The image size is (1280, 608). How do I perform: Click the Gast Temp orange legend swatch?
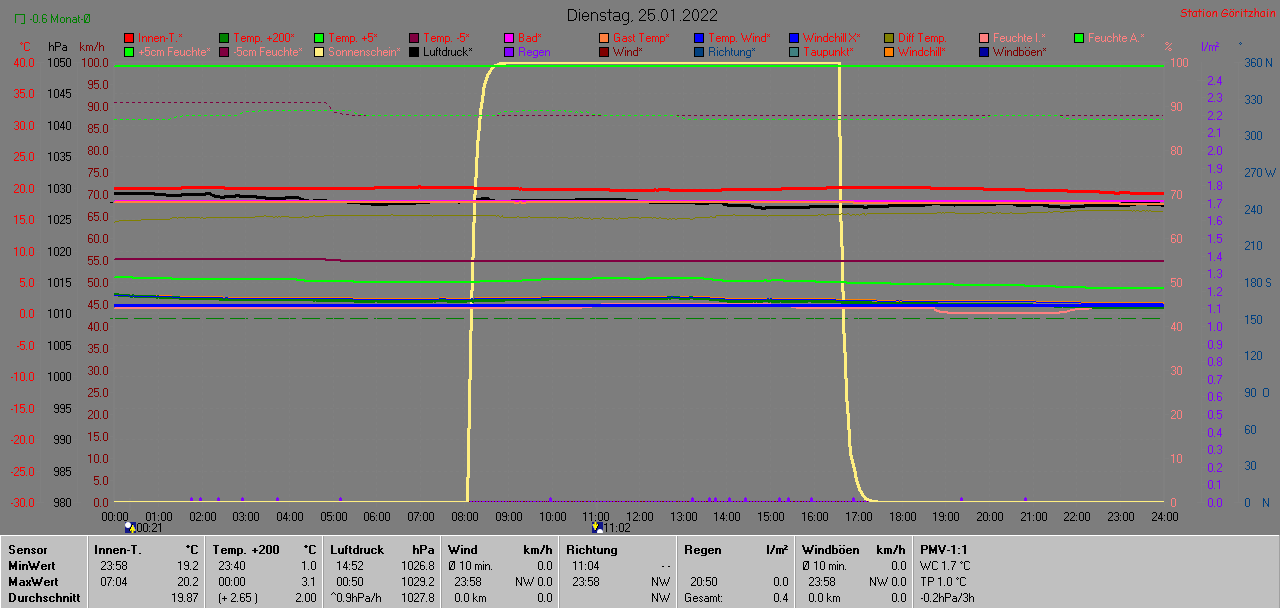click(x=604, y=38)
